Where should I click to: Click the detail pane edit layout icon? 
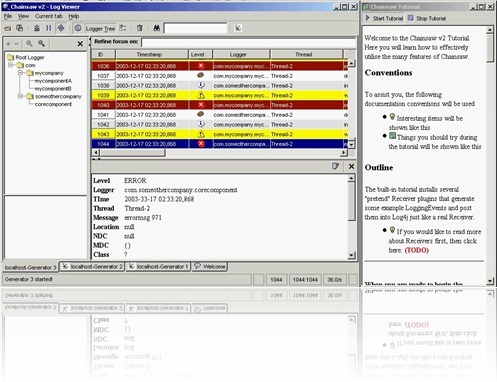pyautogui.click(x=335, y=166)
